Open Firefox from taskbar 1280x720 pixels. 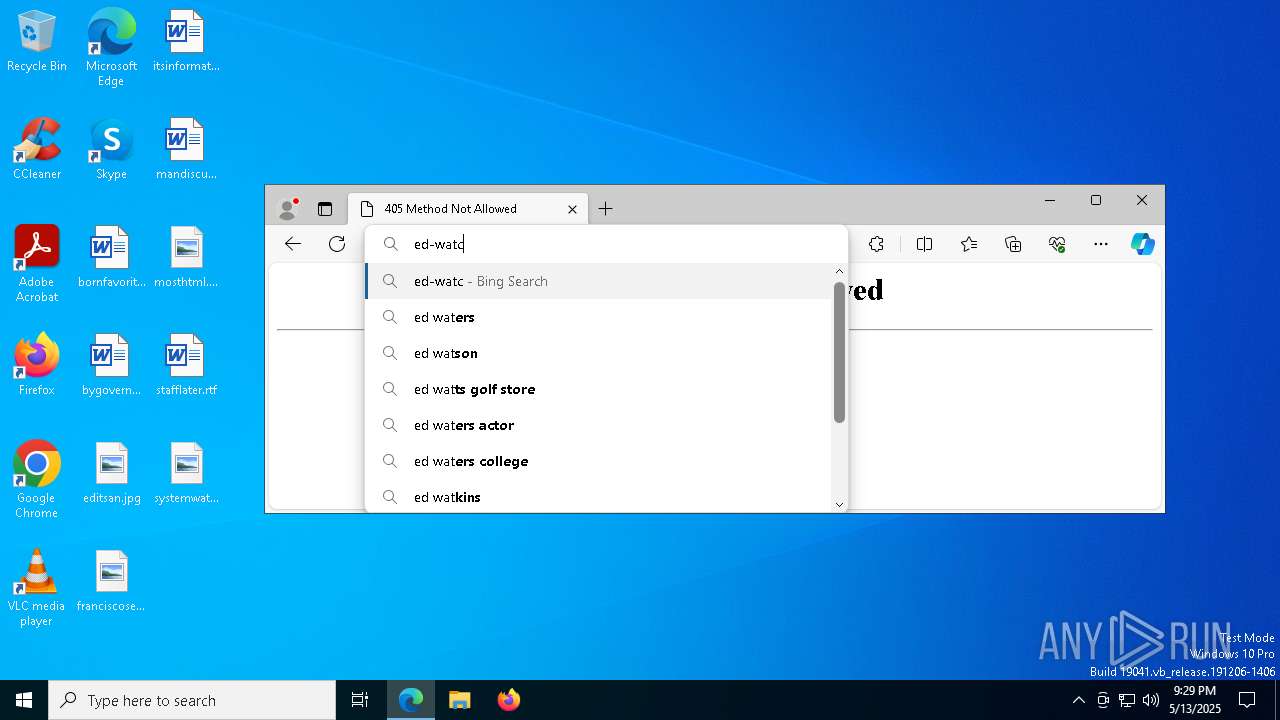(508, 700)
